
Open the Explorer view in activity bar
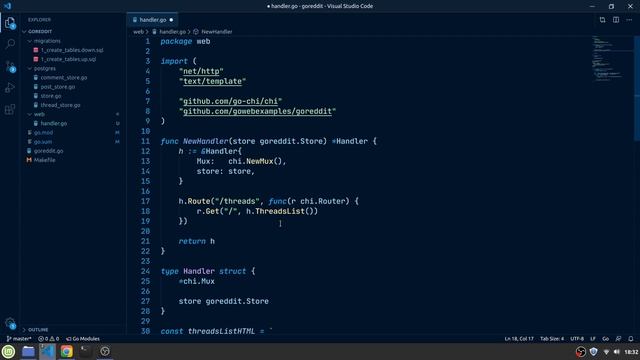tap(10, 23)
